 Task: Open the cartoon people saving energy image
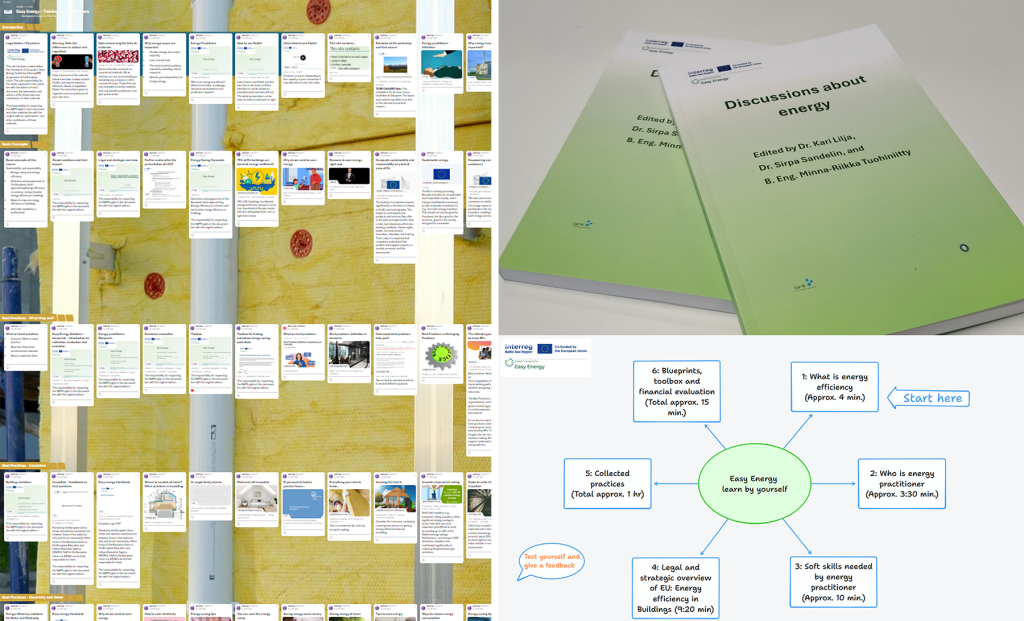click(303, 179)
